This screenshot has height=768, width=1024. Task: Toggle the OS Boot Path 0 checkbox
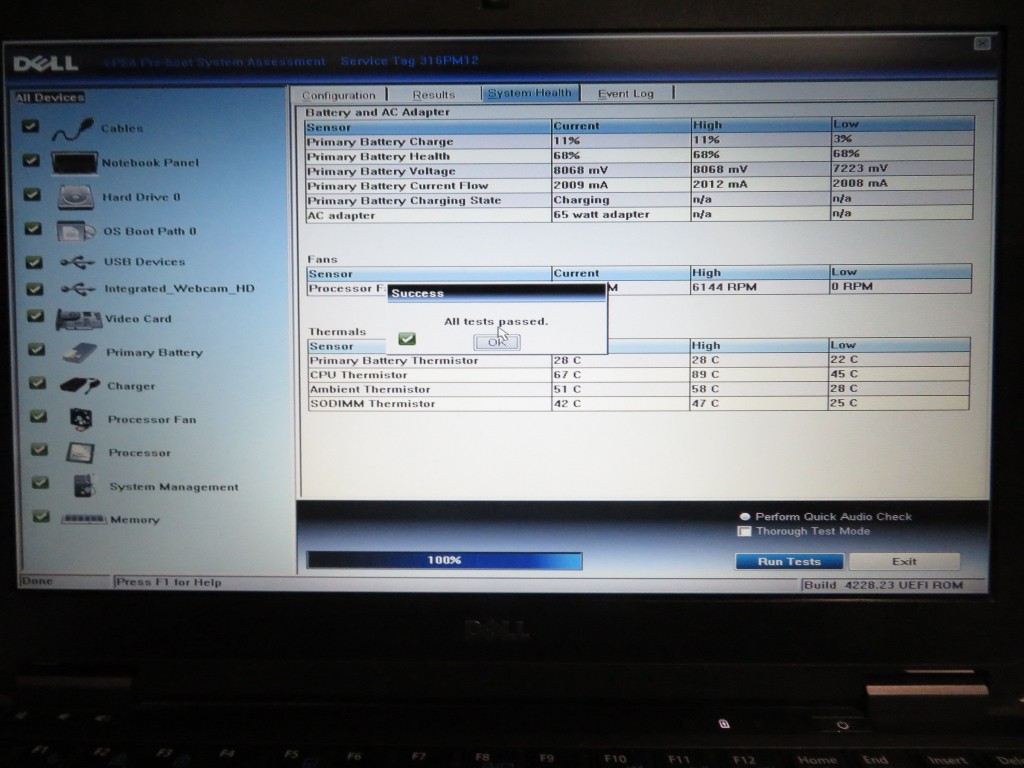click(33, 229)
